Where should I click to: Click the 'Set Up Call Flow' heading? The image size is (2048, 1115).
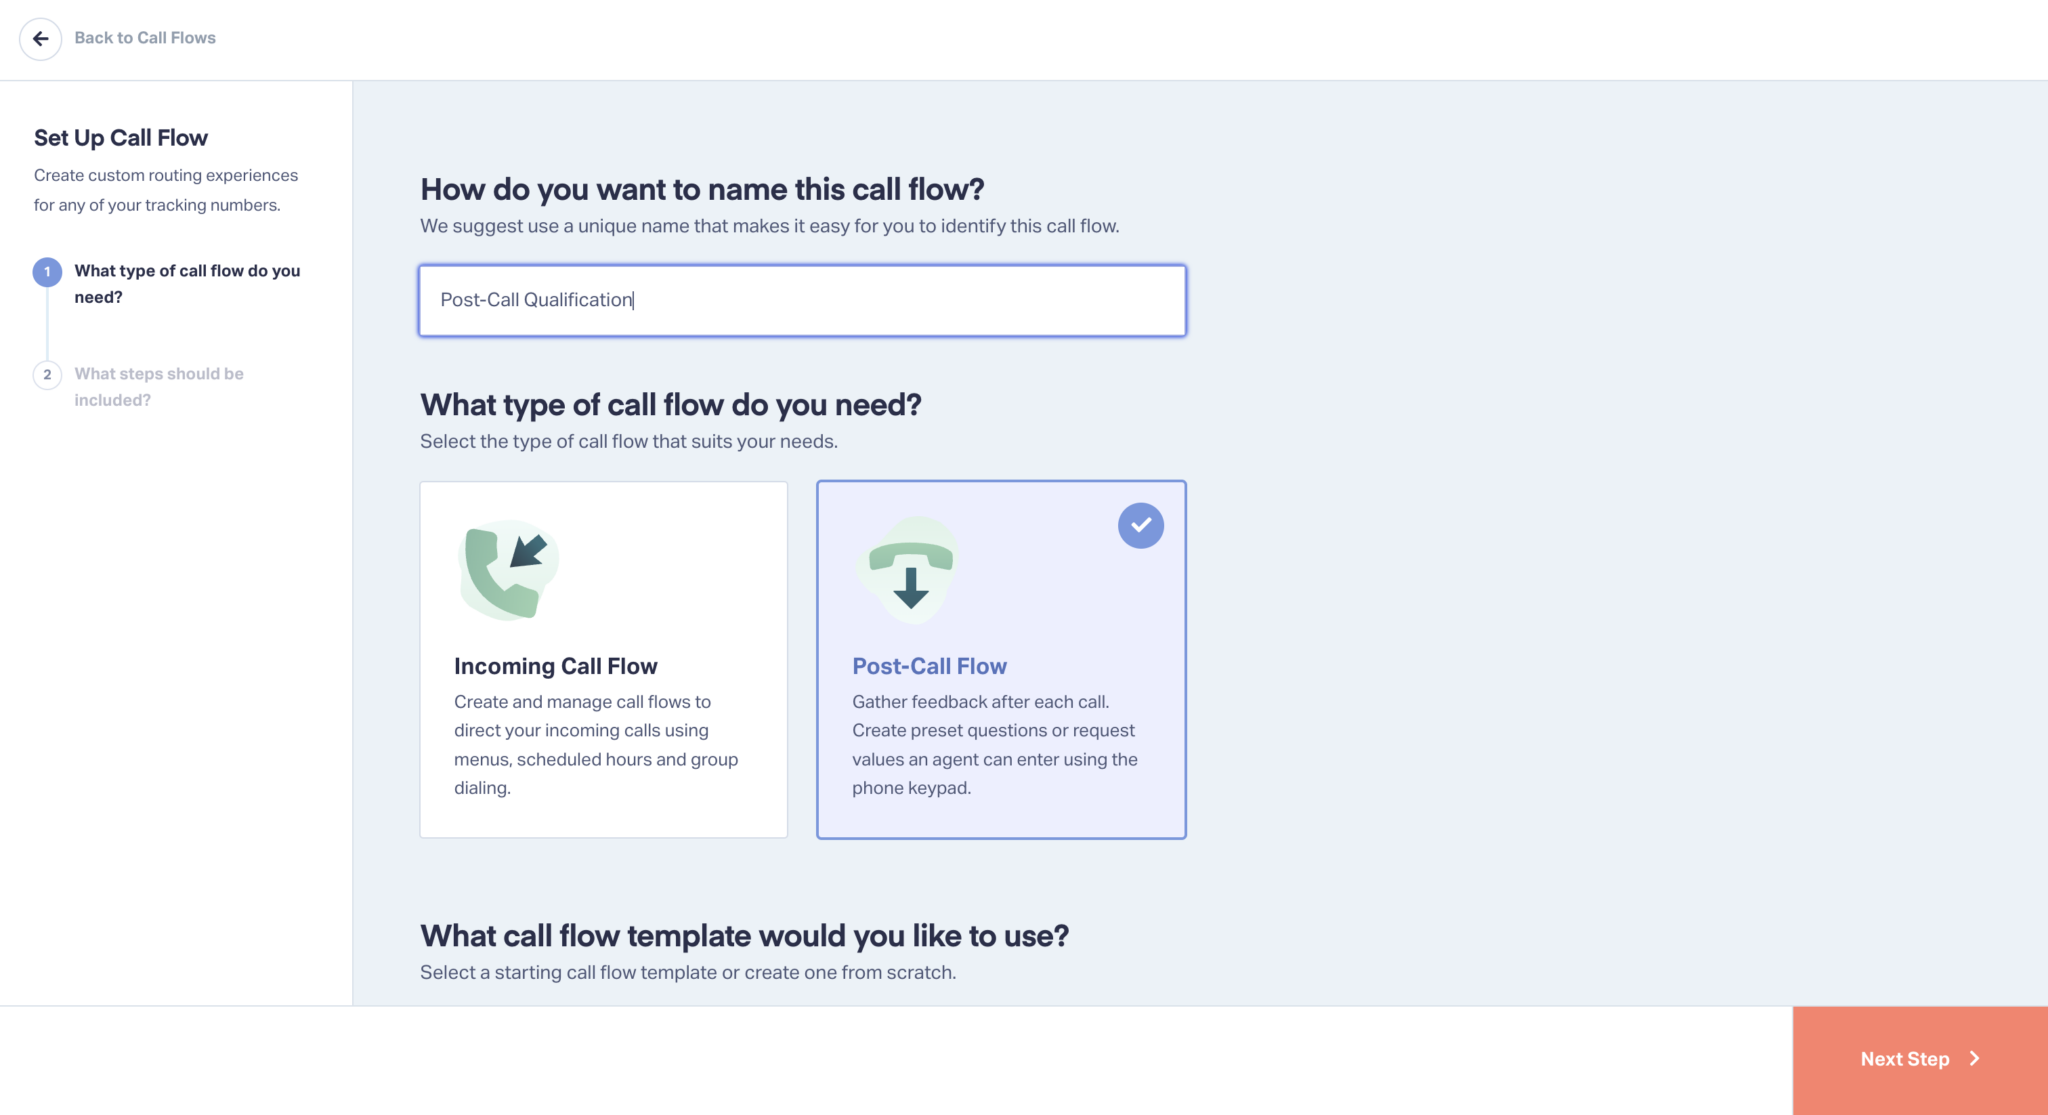(121, 138)
